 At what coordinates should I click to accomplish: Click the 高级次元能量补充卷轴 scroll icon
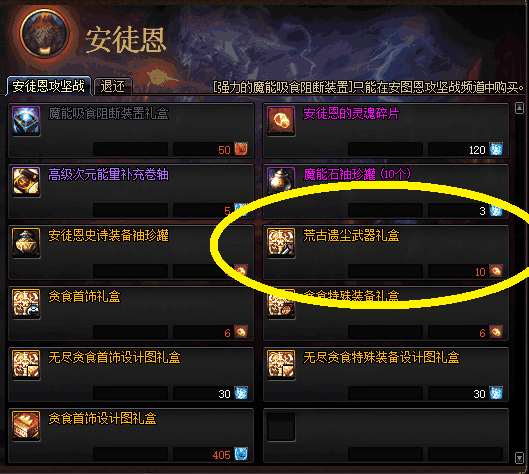26,182
